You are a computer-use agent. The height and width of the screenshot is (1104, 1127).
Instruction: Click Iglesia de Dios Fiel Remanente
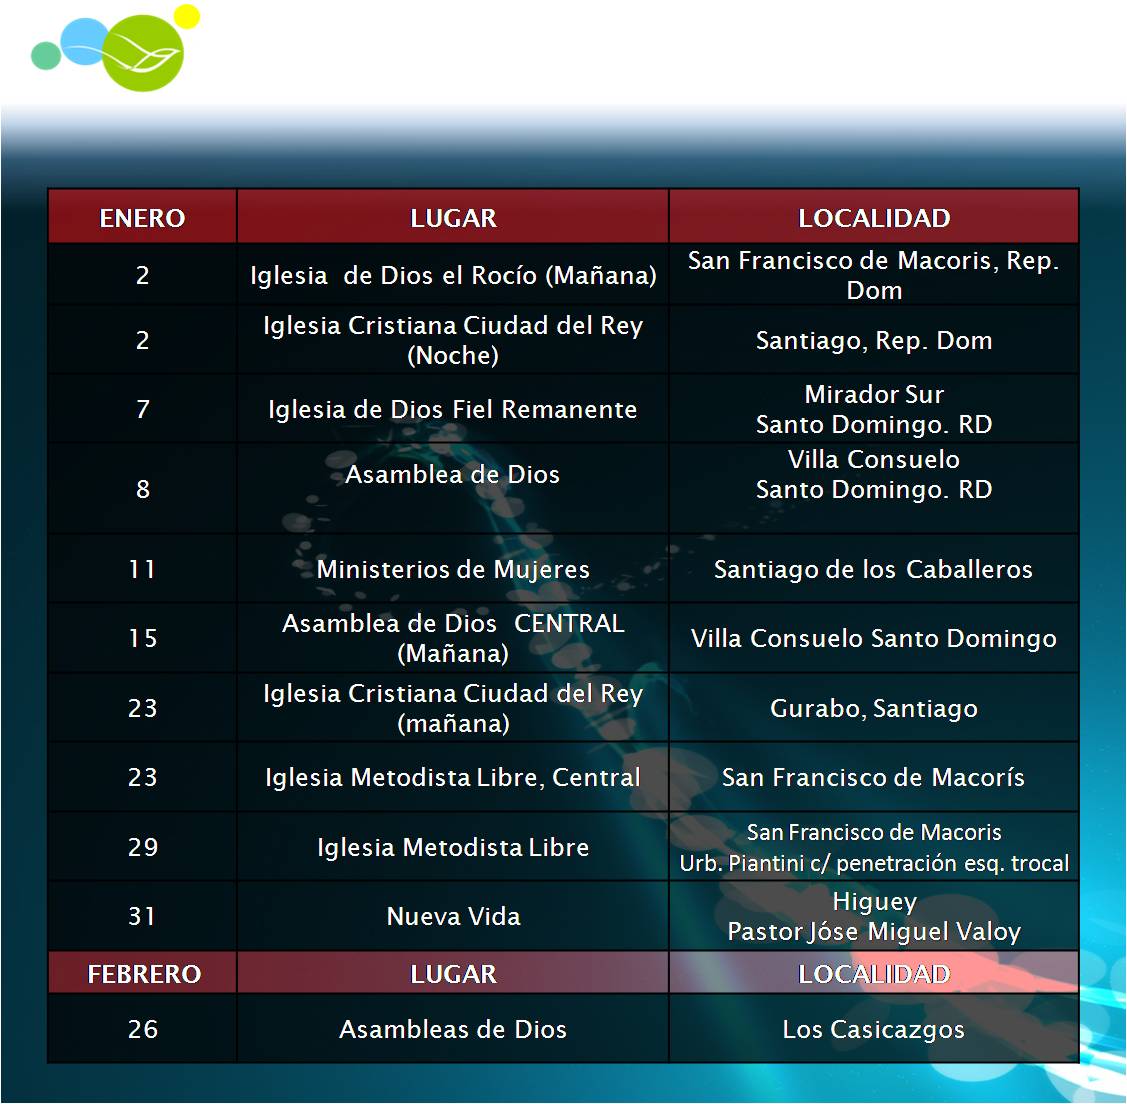click(x=453, y=410)
